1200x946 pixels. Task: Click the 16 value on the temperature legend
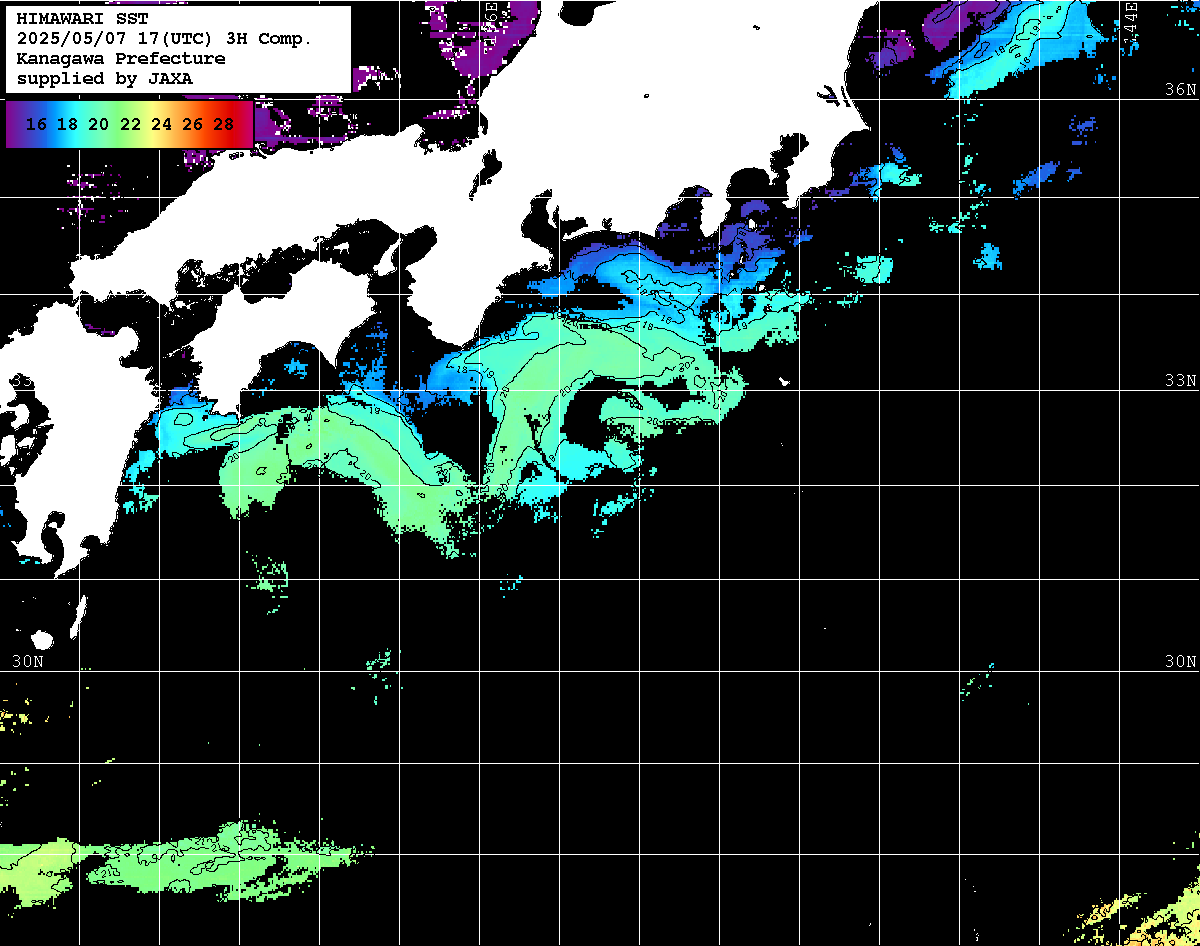coord(37,125)
